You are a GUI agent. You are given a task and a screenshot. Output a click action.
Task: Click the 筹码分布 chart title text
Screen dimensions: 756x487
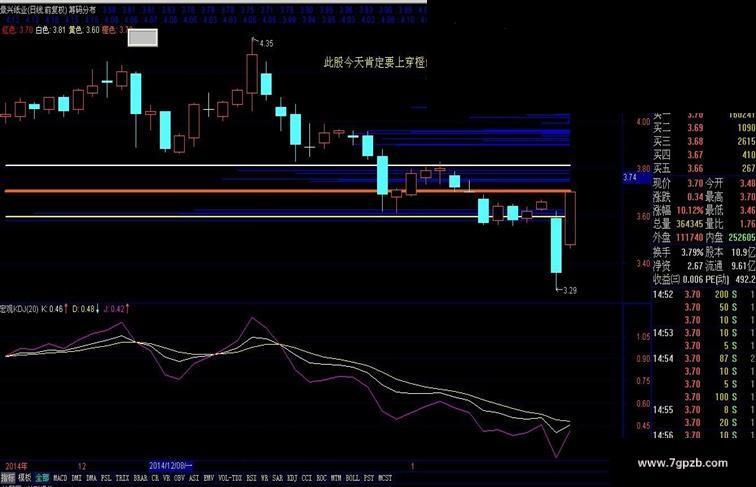(82, 10)
